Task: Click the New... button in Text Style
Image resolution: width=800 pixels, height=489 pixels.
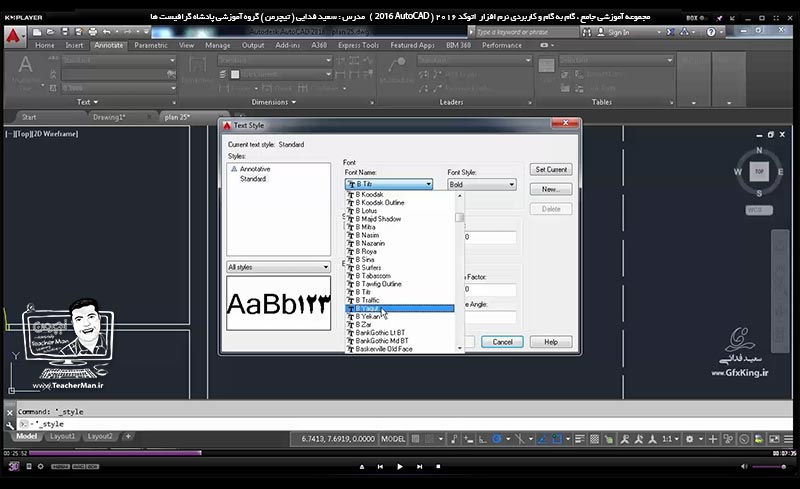Action: 551,189
